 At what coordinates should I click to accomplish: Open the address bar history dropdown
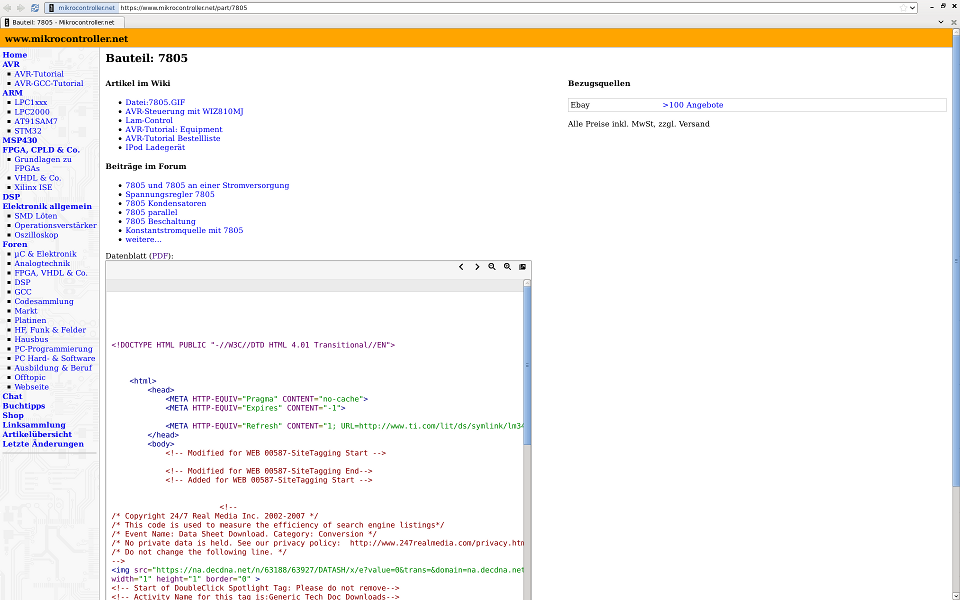911,7
